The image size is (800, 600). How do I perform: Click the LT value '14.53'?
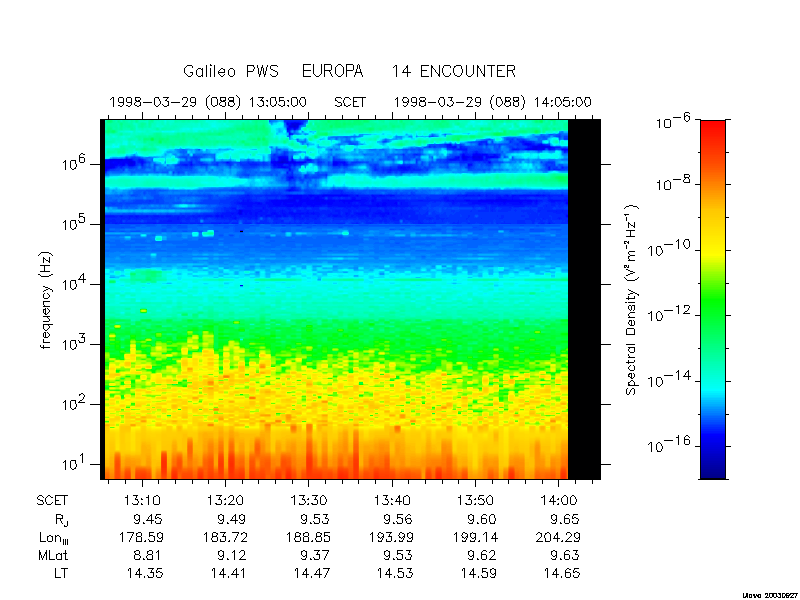[x=395, y=573]
